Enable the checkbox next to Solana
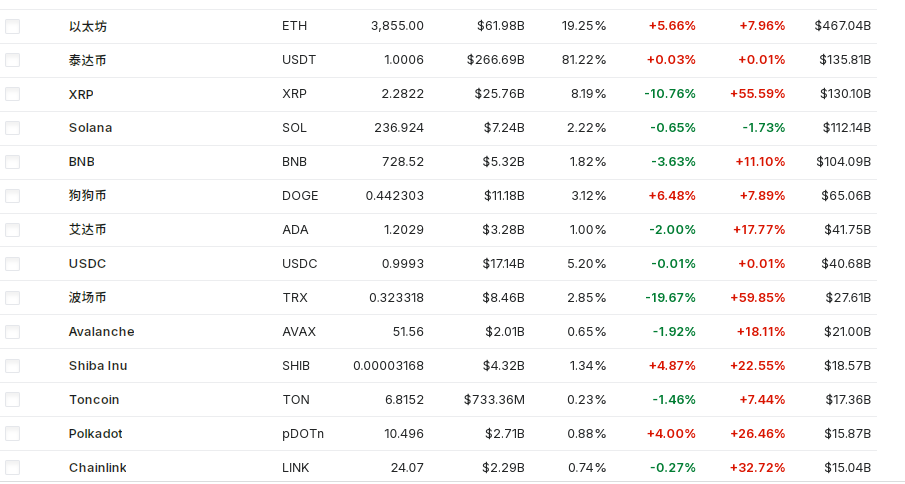The height and width of the screenshot is (484, 905). coord(12,128)
